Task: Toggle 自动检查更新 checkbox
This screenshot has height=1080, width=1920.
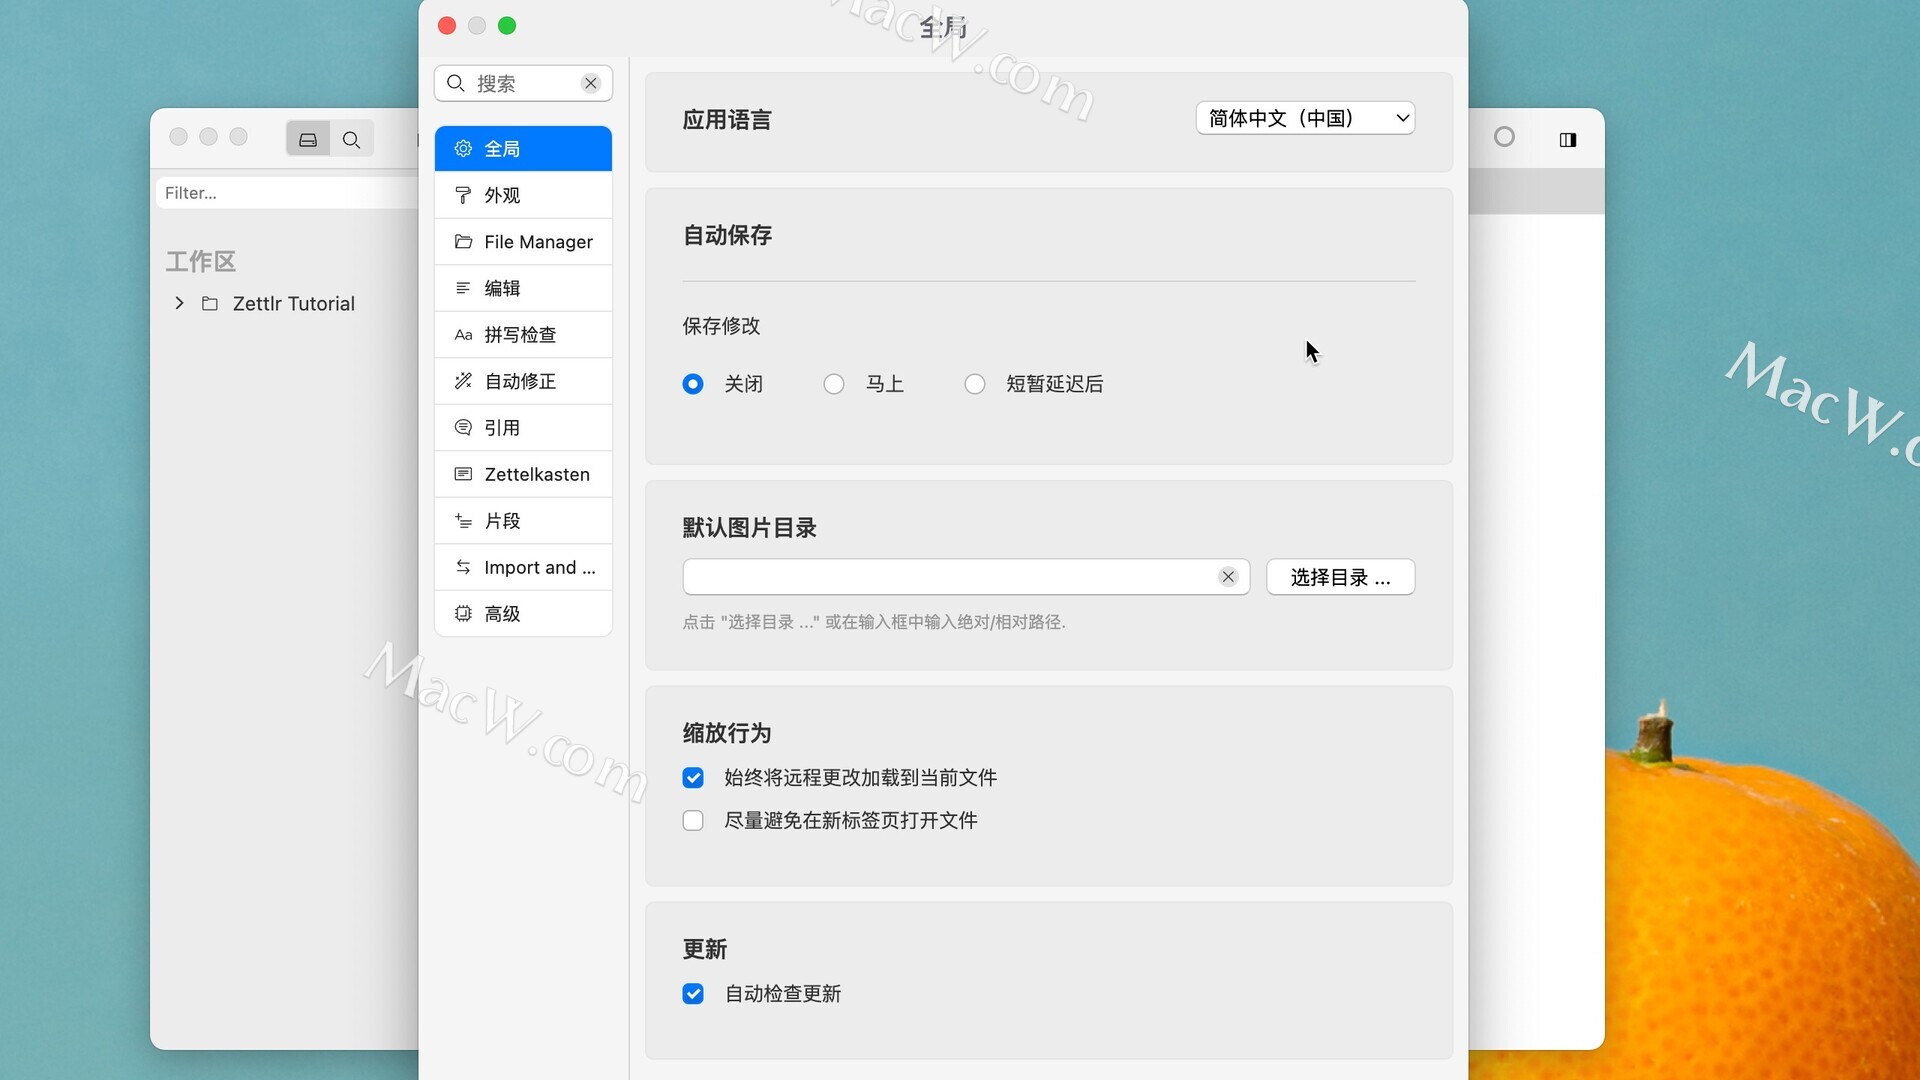Action: pos(693,994)
